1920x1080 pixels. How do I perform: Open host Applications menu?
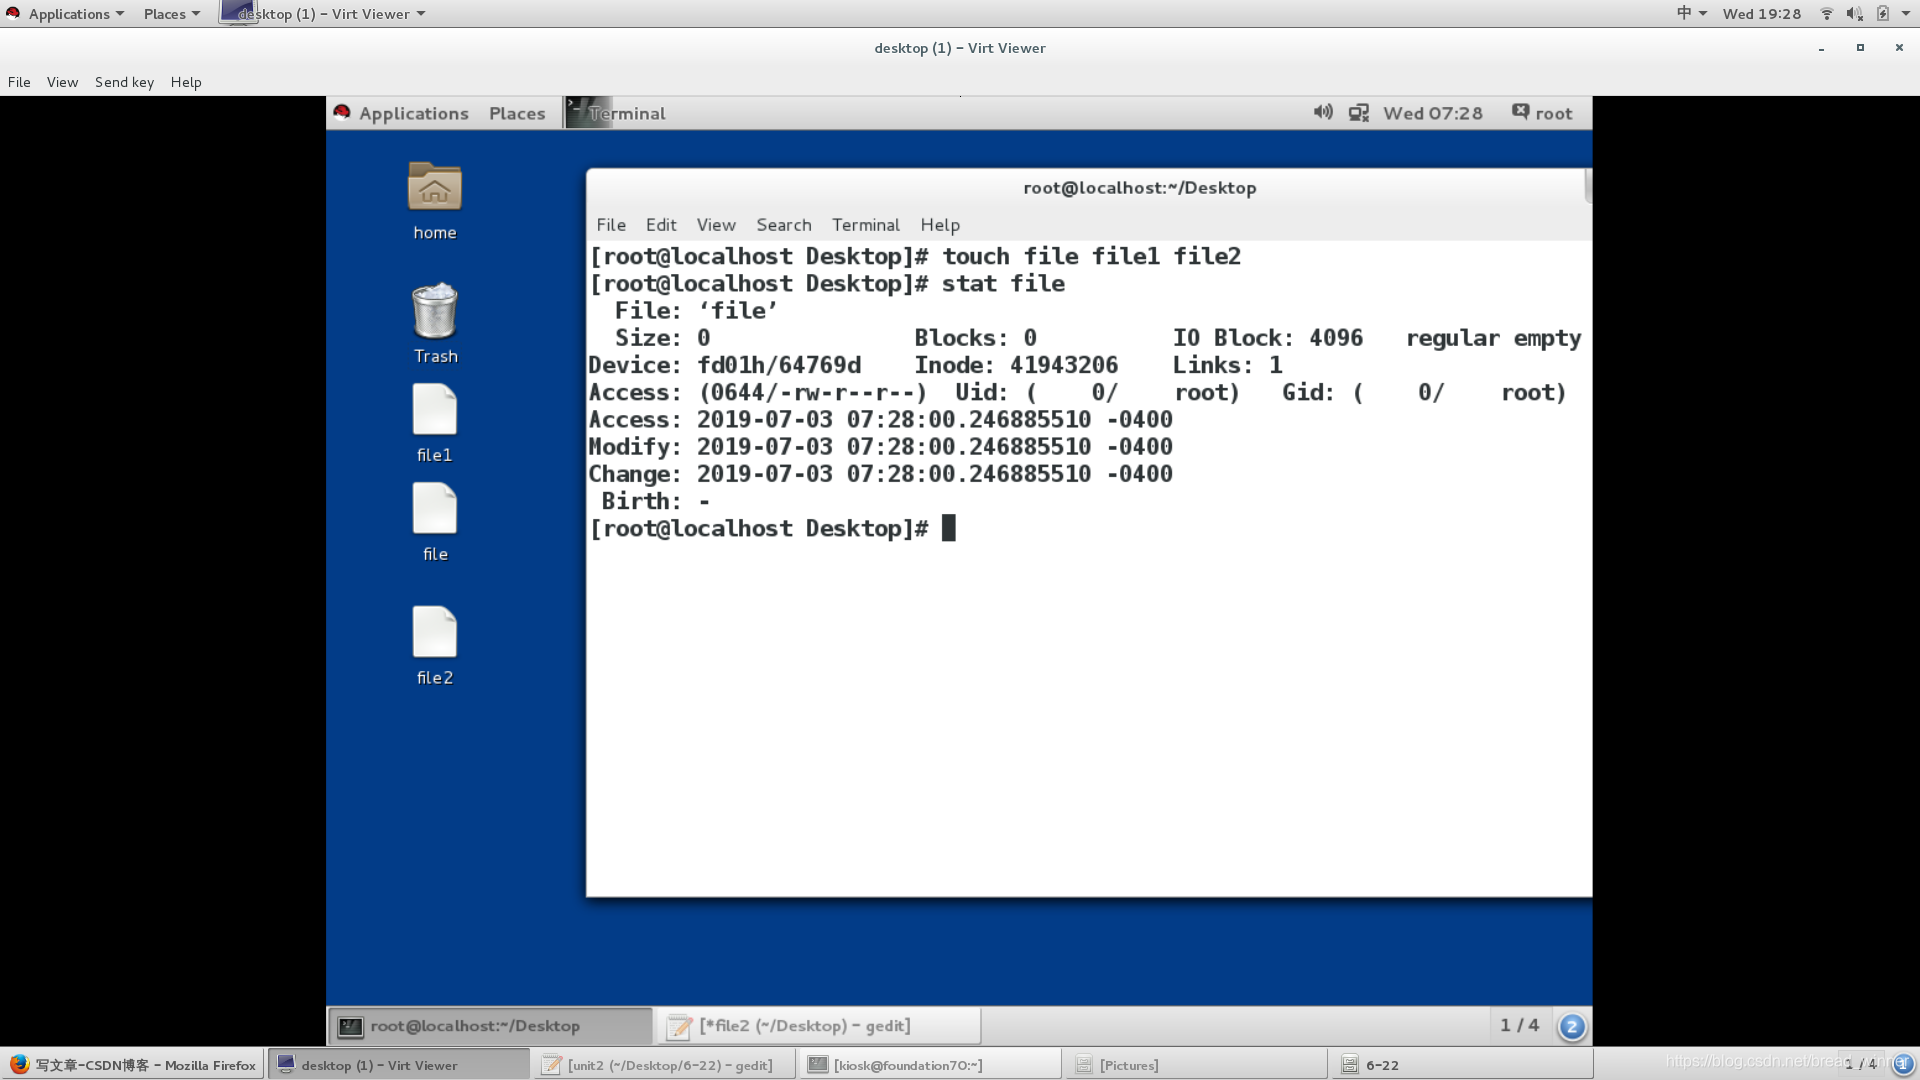pos(76,14)
